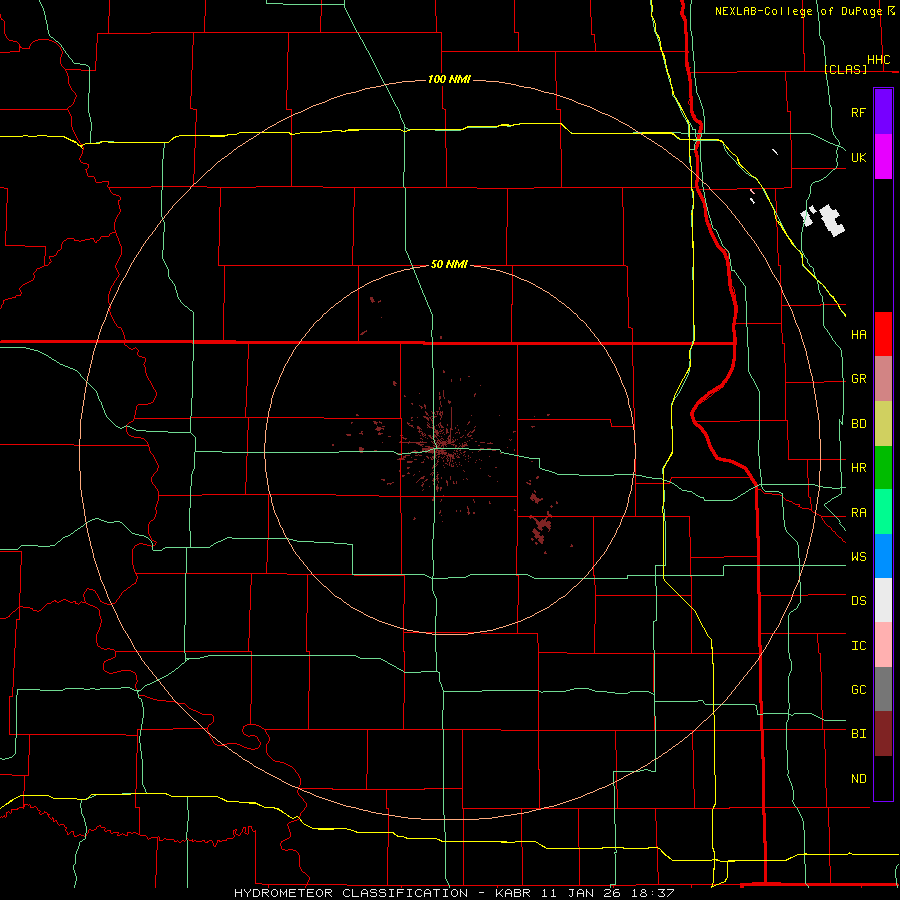Select the GC gray legend swatch

pos(883,689)
